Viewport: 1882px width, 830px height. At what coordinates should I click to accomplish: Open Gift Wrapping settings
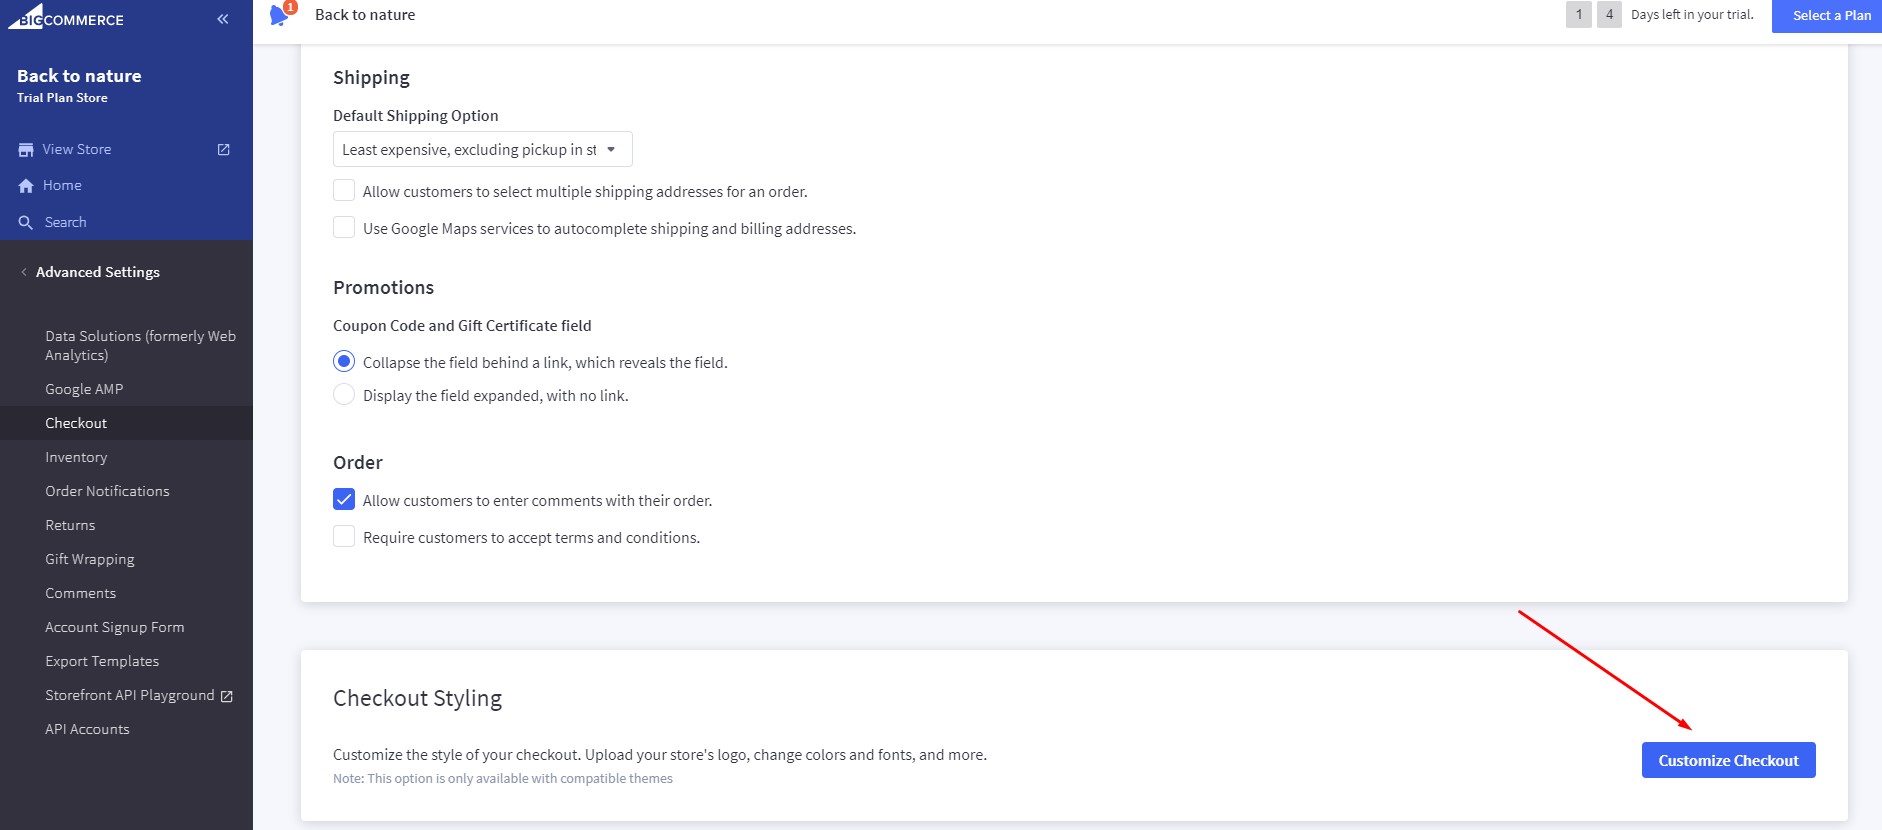click(90, 559)
